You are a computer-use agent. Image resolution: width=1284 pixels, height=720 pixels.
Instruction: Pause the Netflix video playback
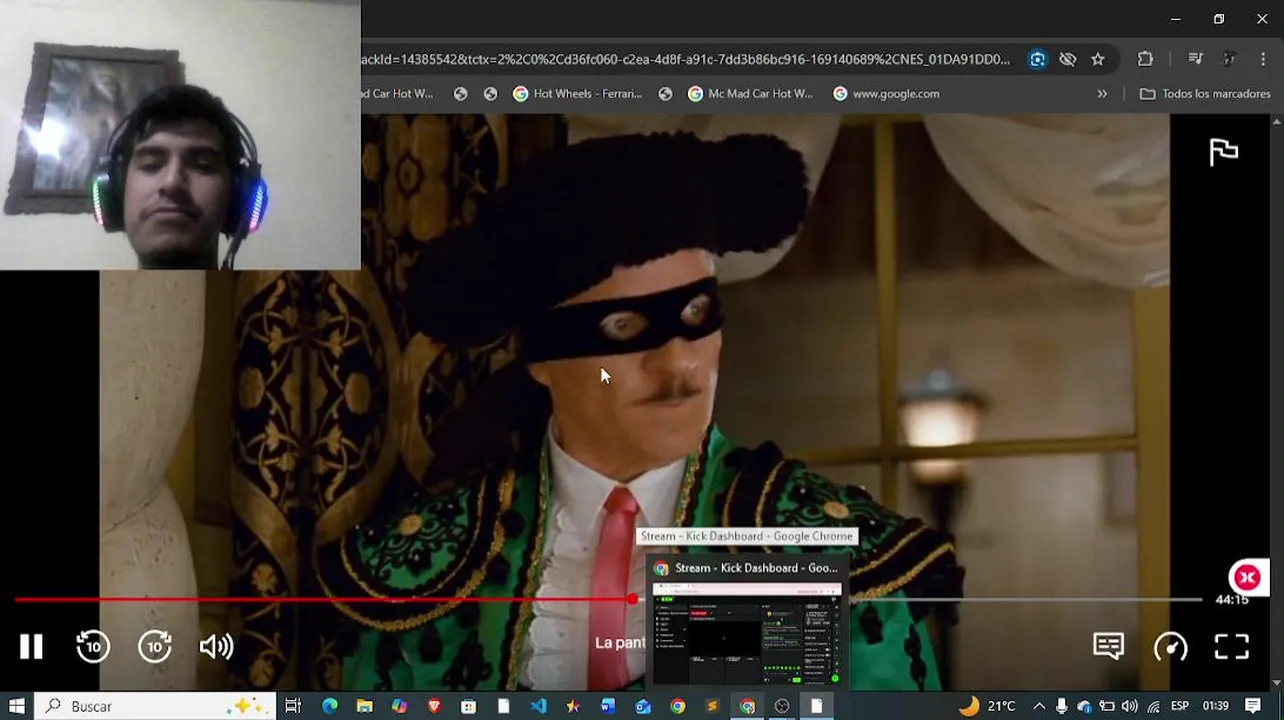pos(31,647)
